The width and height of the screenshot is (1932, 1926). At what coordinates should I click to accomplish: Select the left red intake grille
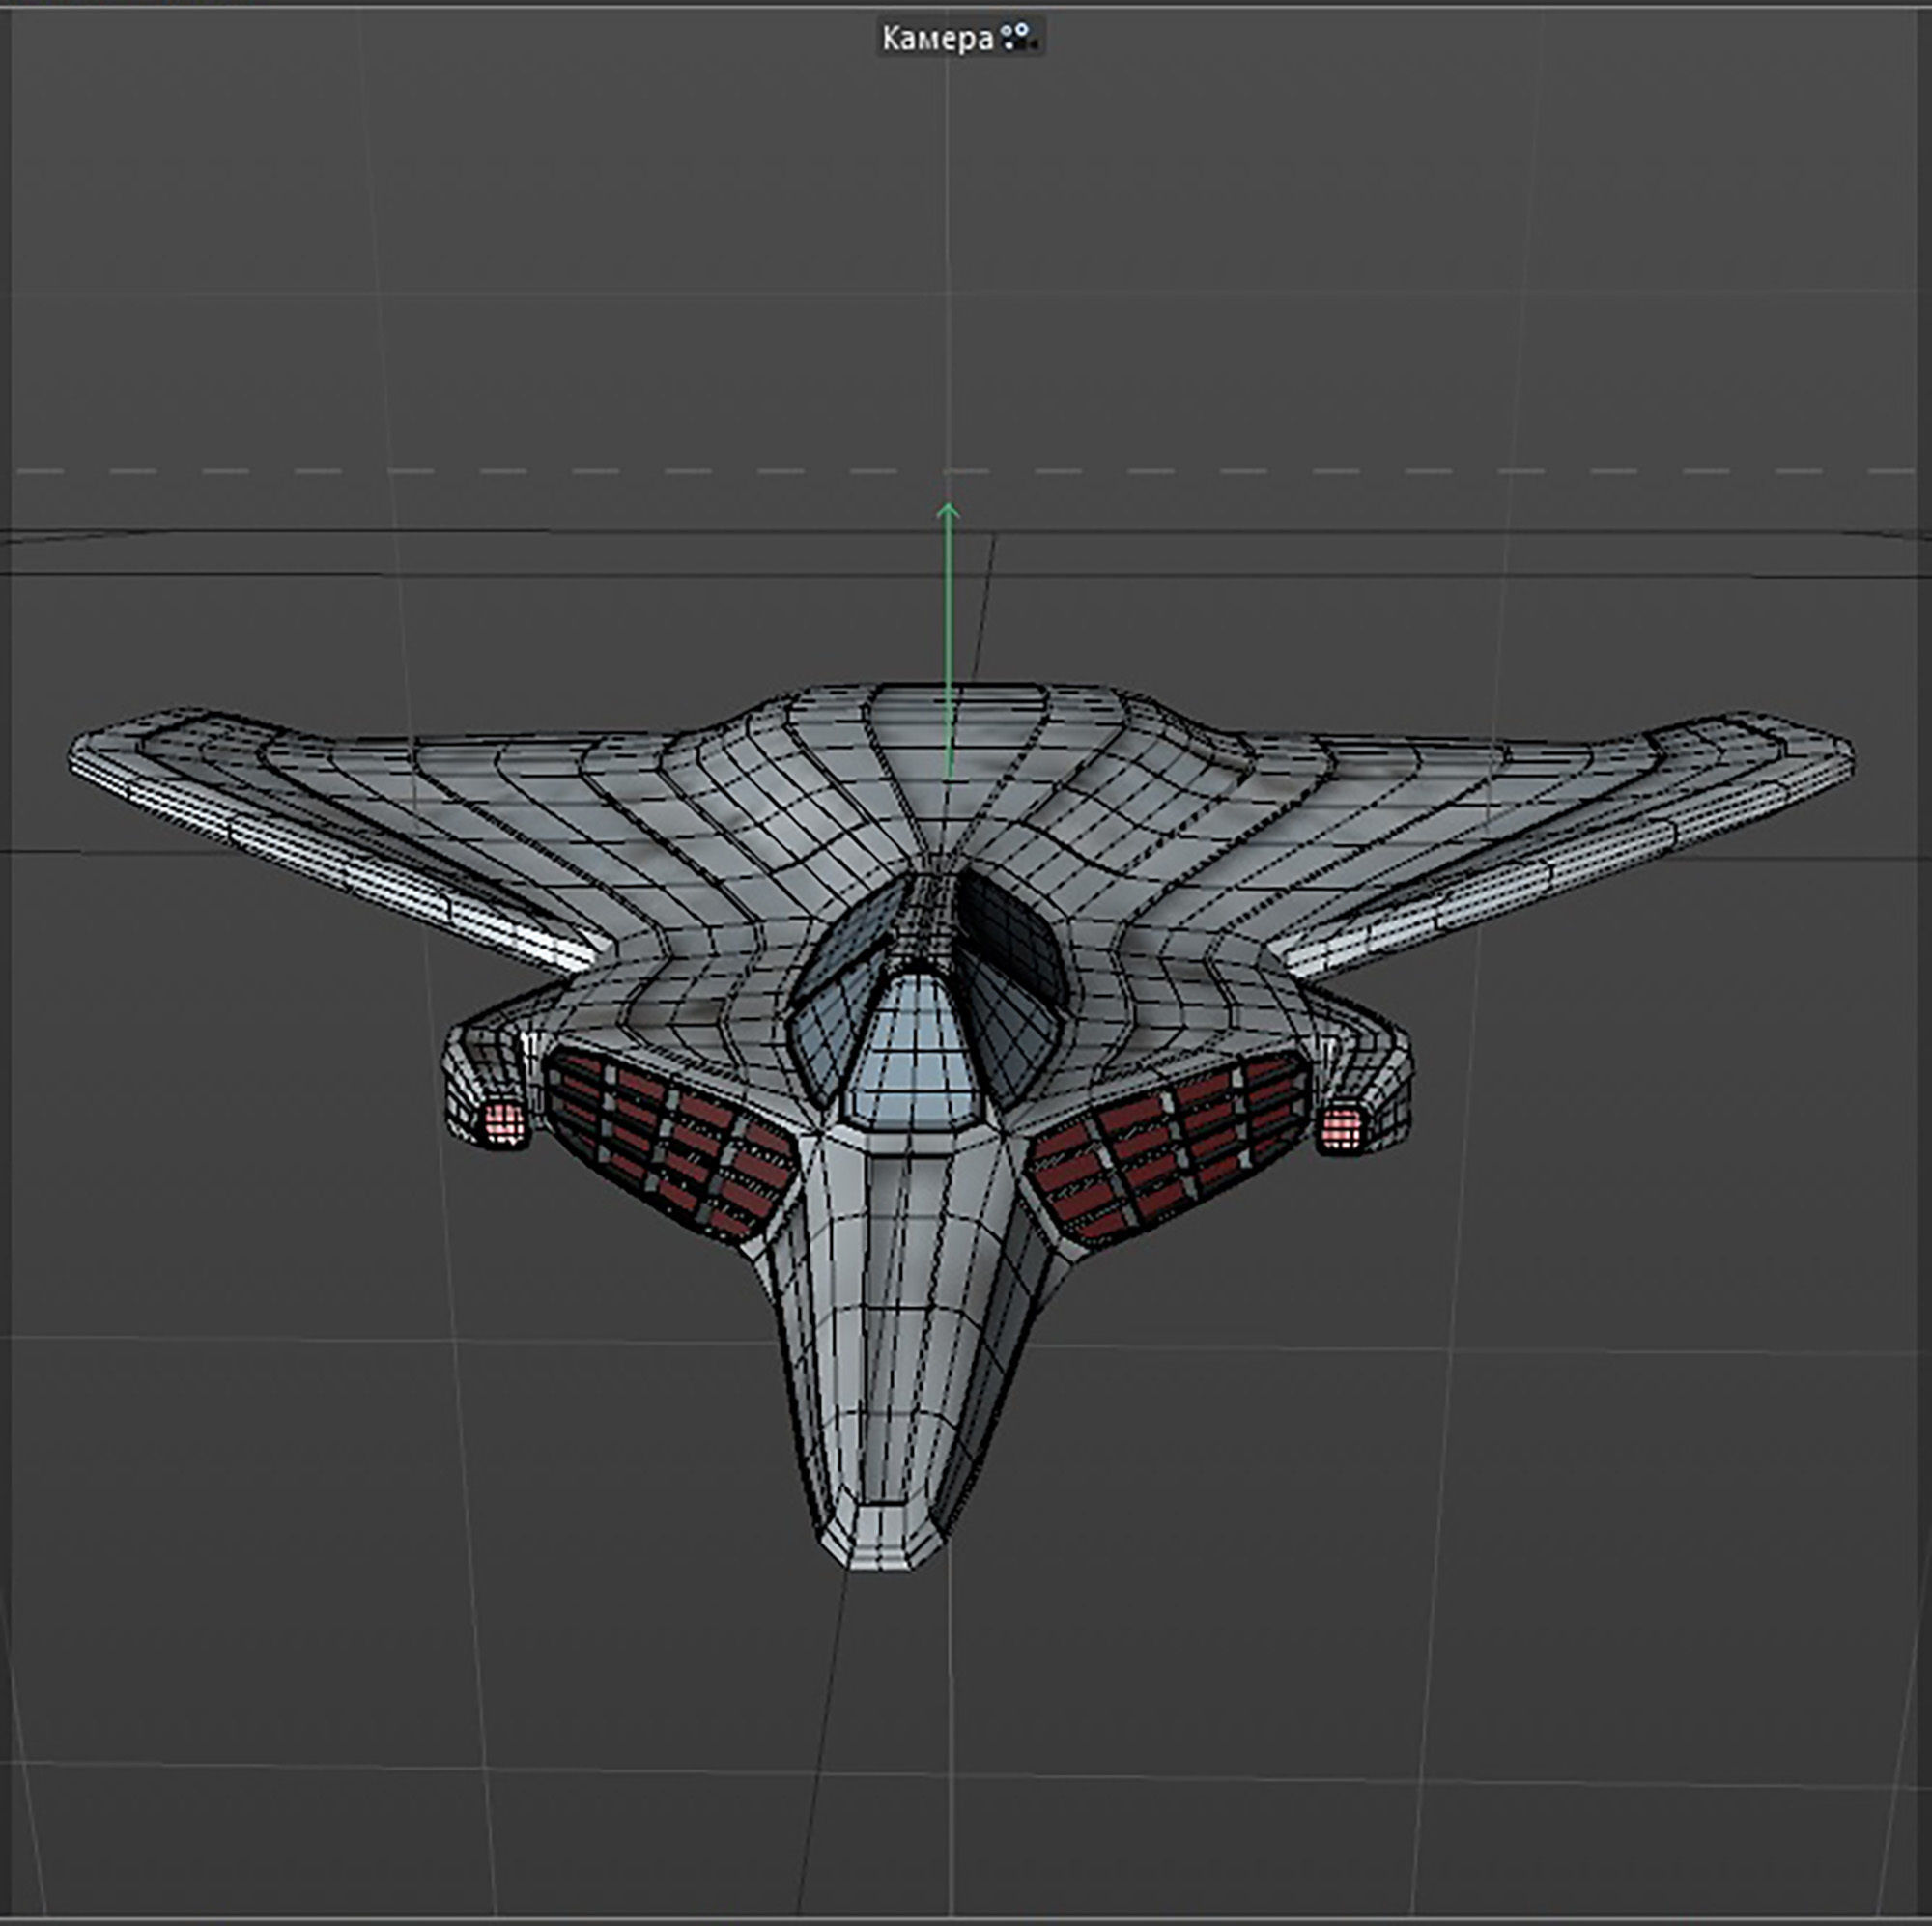672,1143
